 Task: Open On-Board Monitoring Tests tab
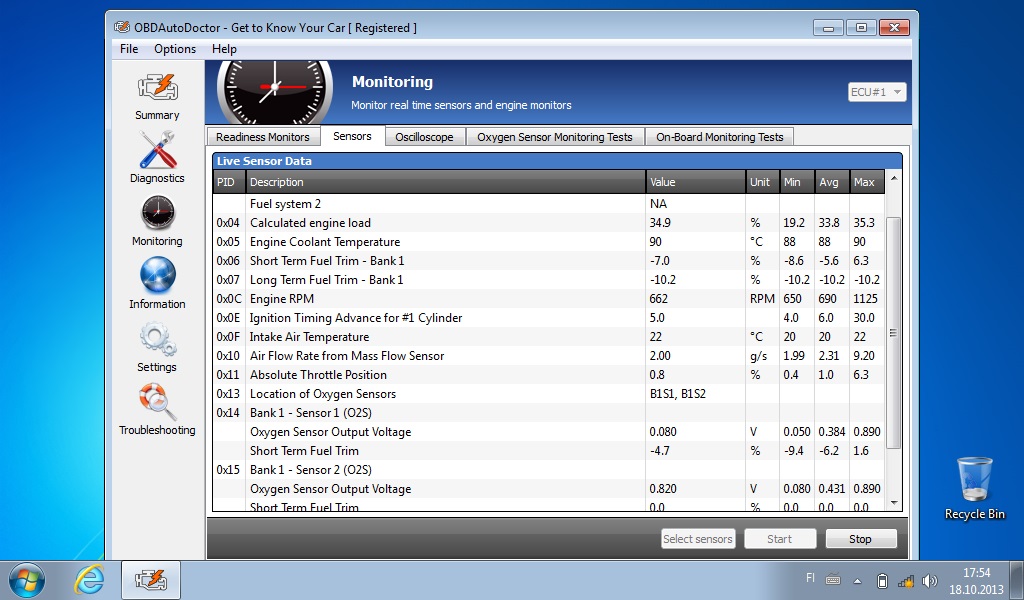coord(719,137)
